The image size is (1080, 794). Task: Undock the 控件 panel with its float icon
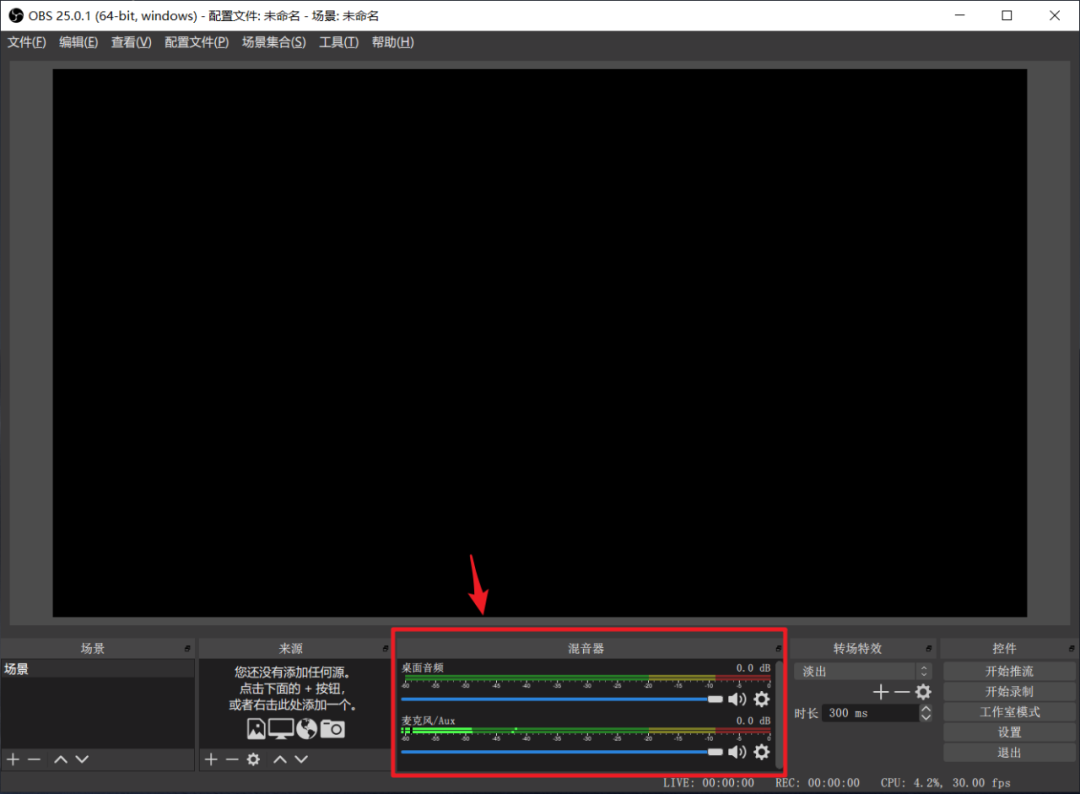click(1071, 648)
